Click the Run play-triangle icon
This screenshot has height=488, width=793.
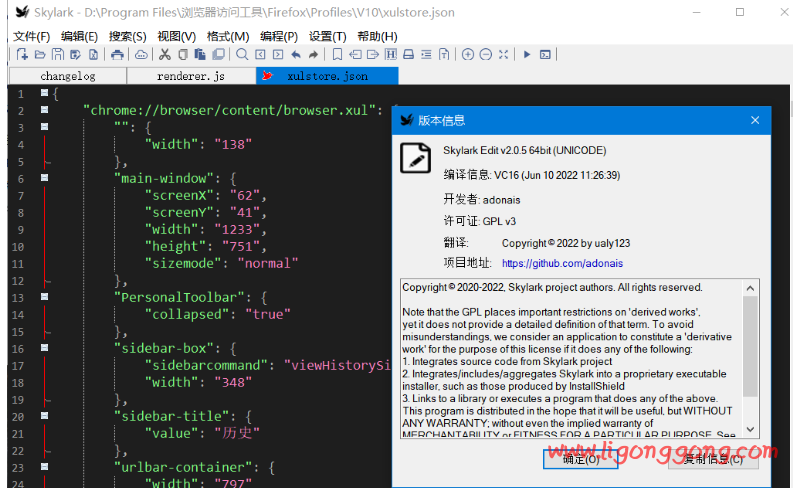coord(527,55)
